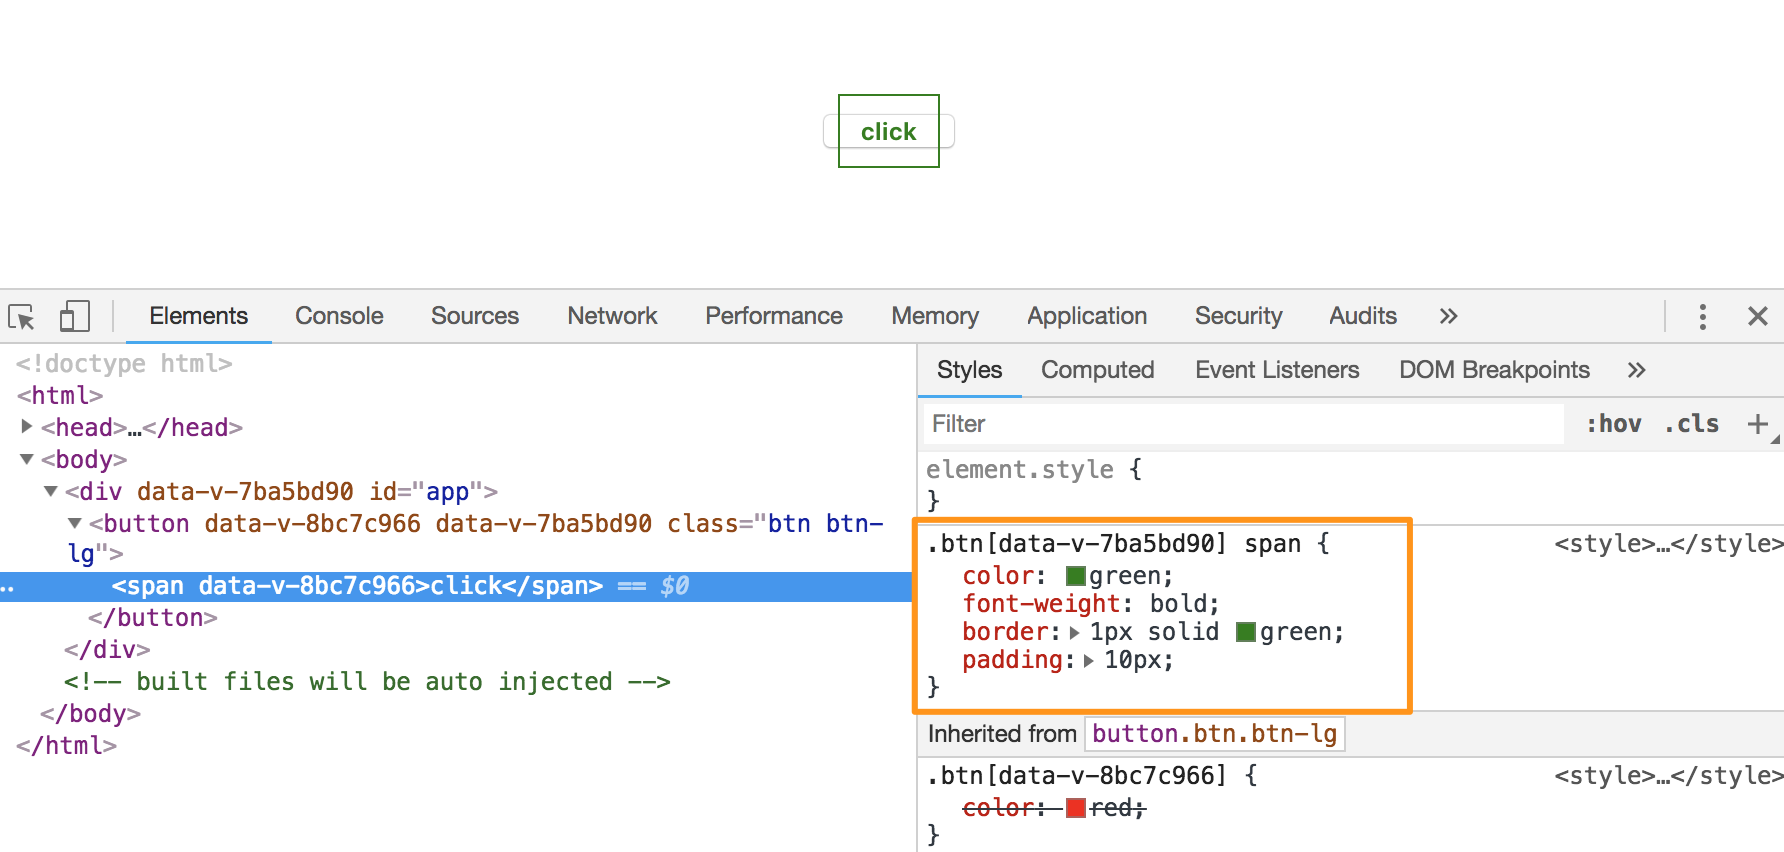This screenshot has width=1784, height=852.
Task: Toggle the .cls class editor
Action: click(x=1691, y=424)
